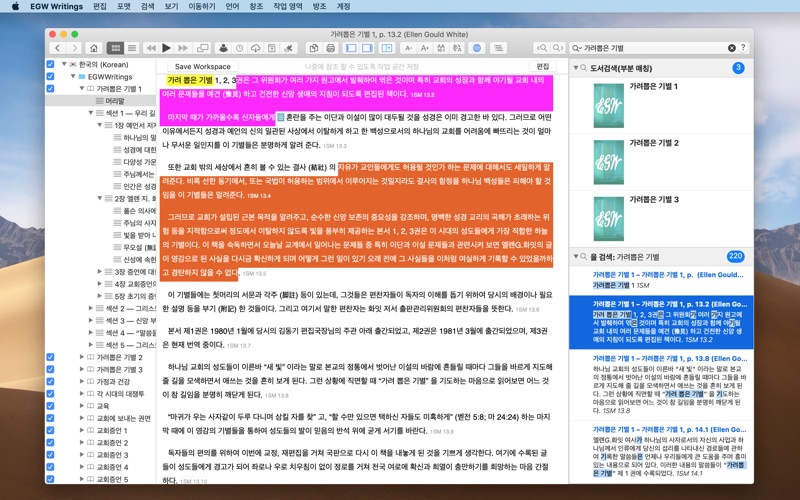Collapse the 을 검색: 가려뽑은 기별 section

point(576,257)
